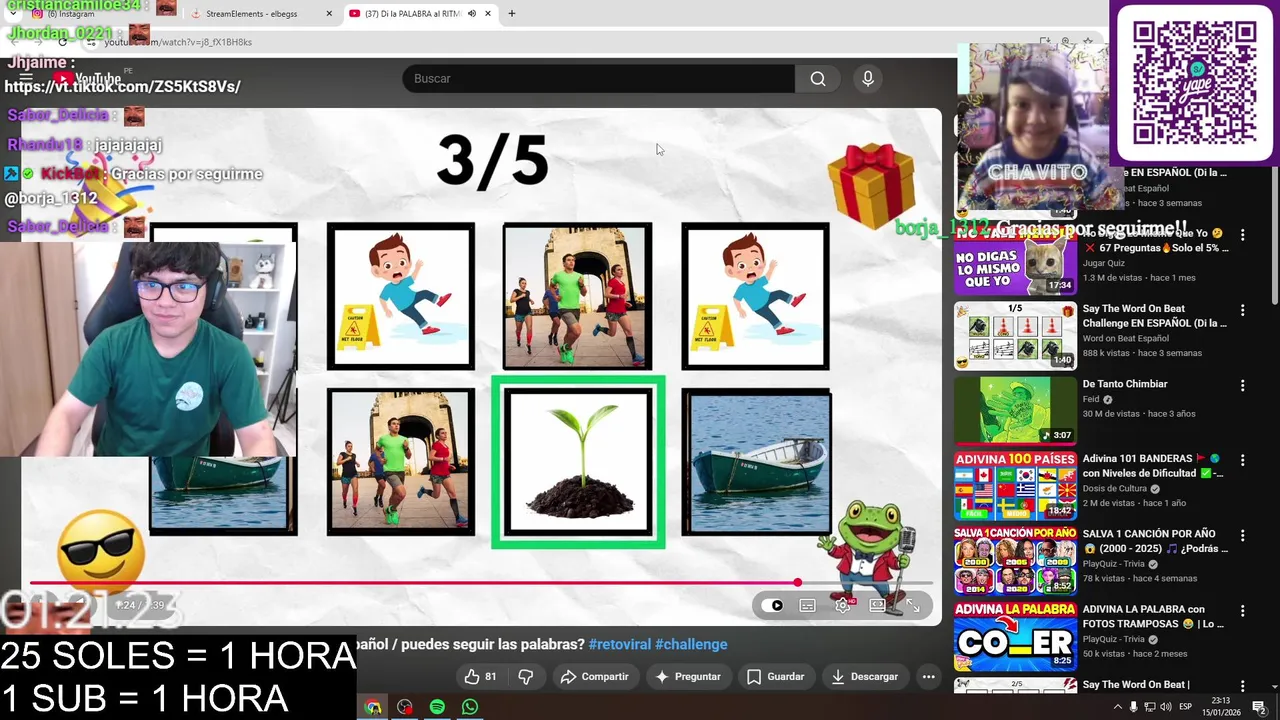Open options menu for De Tanto Chimbiar
The image size is (1280, 720).
point(1243,385)
